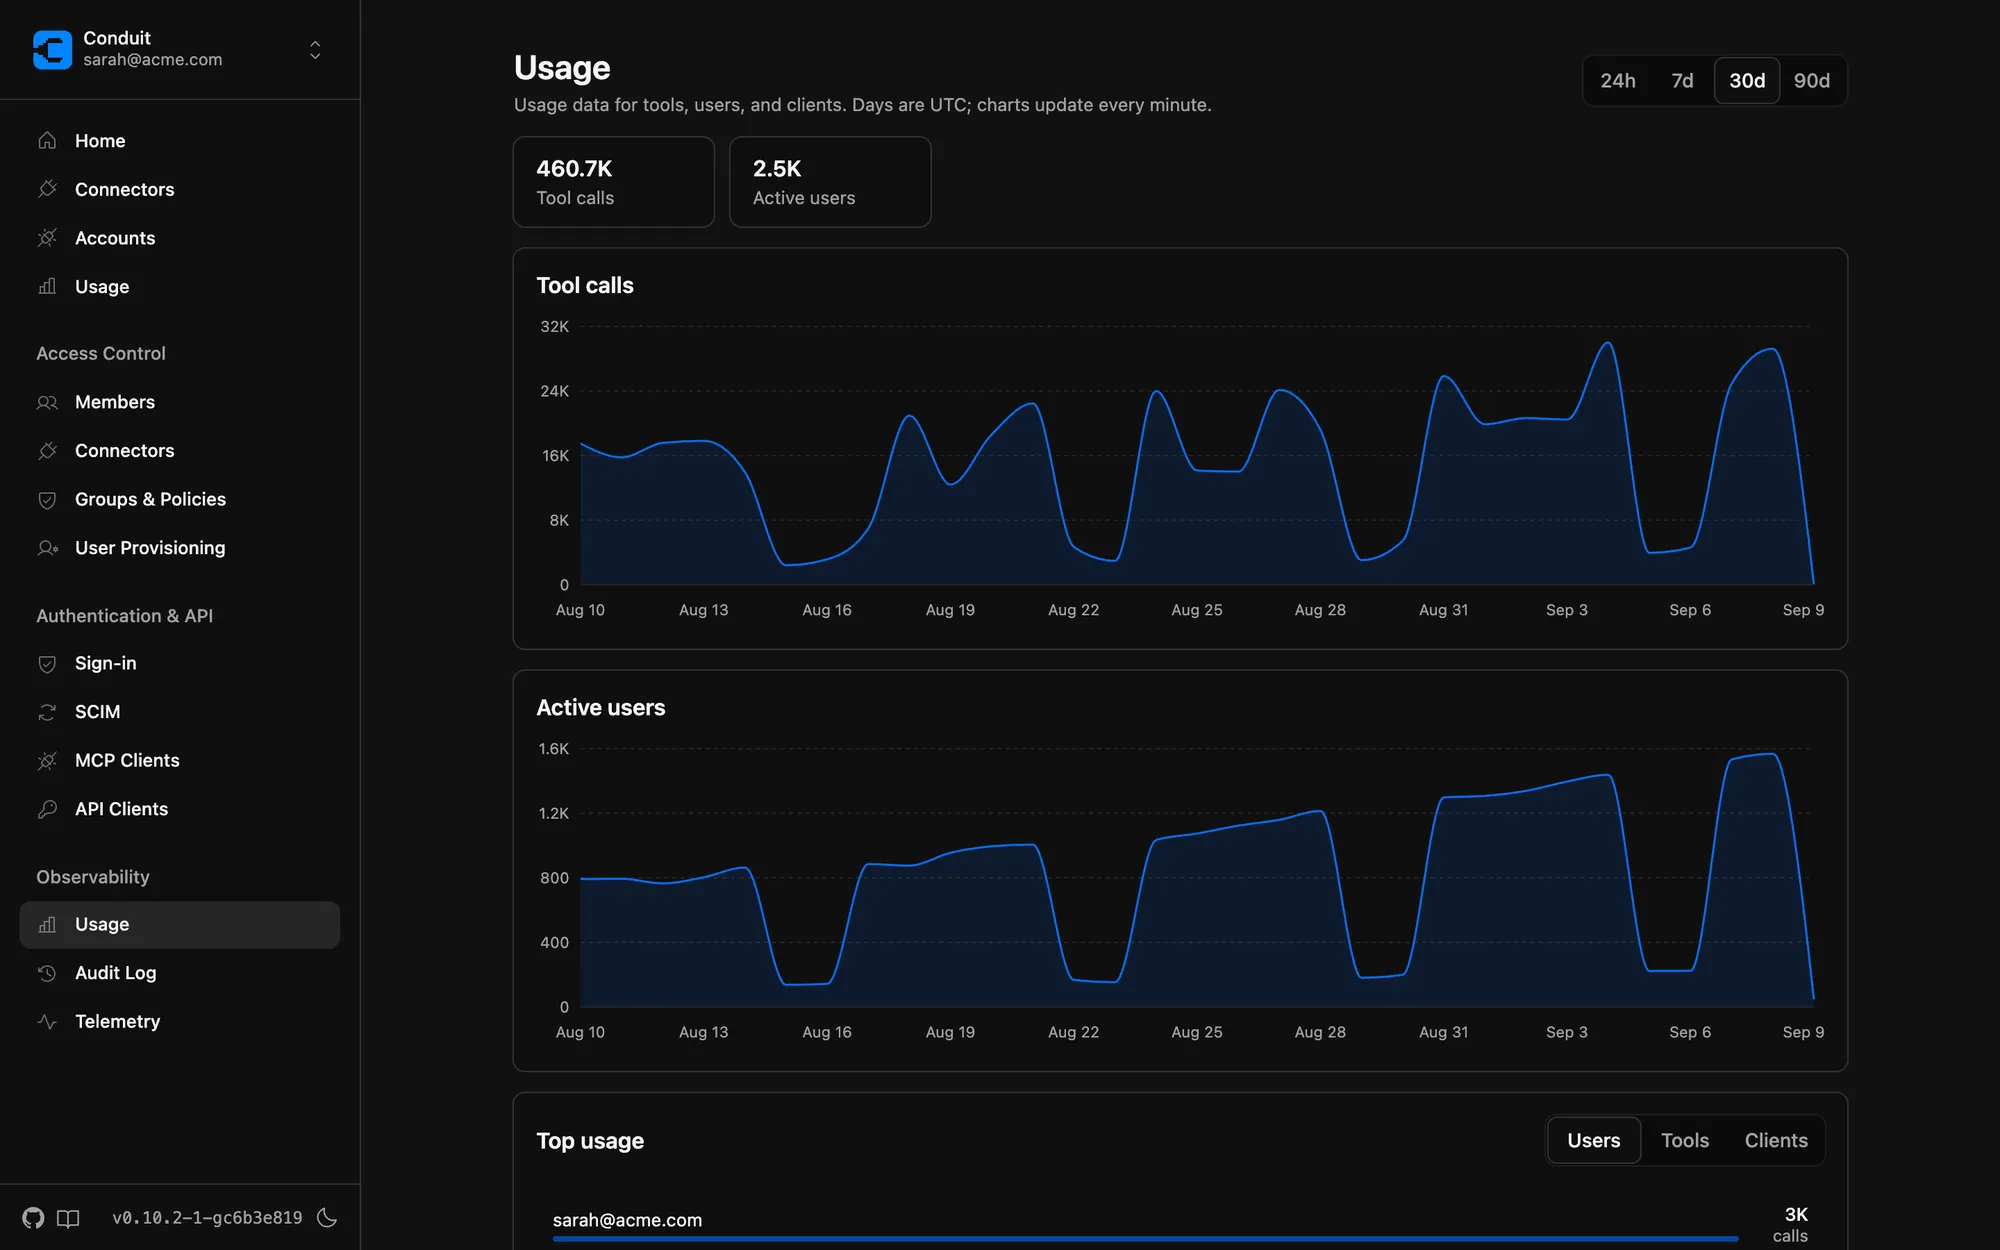Click the Tool calls chart heading
This screenshot has height=1250, width=2000.
tap(585, 286)
